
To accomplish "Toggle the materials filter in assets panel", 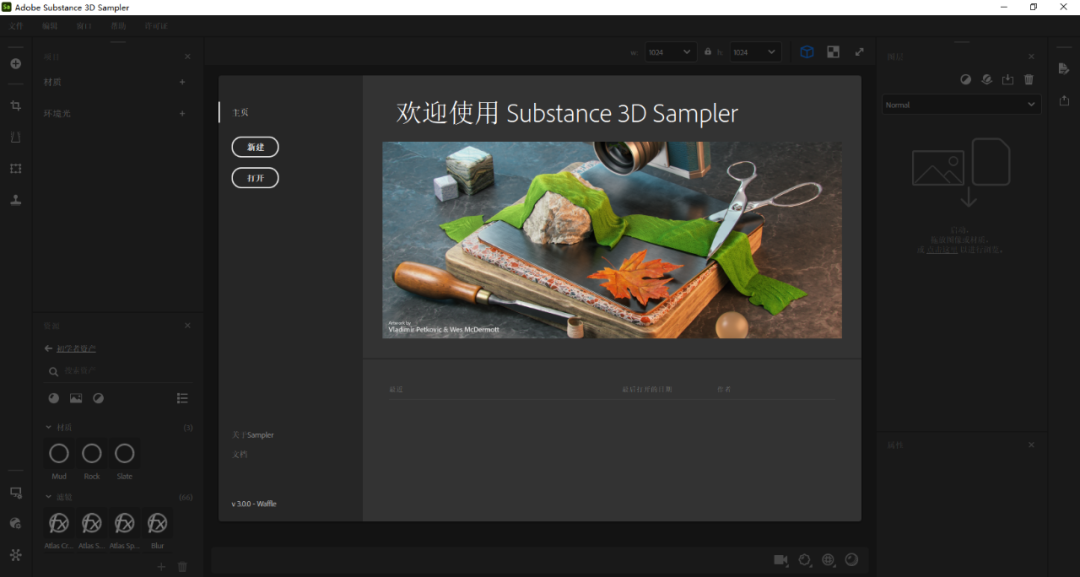I will point(54,398).
